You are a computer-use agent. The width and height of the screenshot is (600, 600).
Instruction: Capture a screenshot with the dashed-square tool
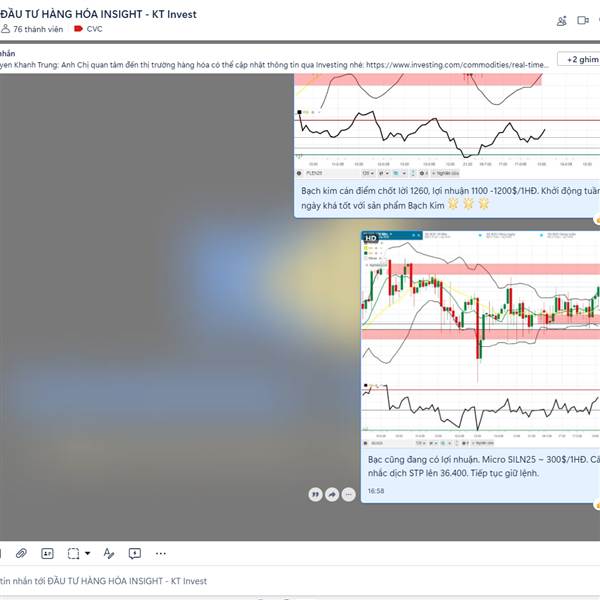(73, 553)
